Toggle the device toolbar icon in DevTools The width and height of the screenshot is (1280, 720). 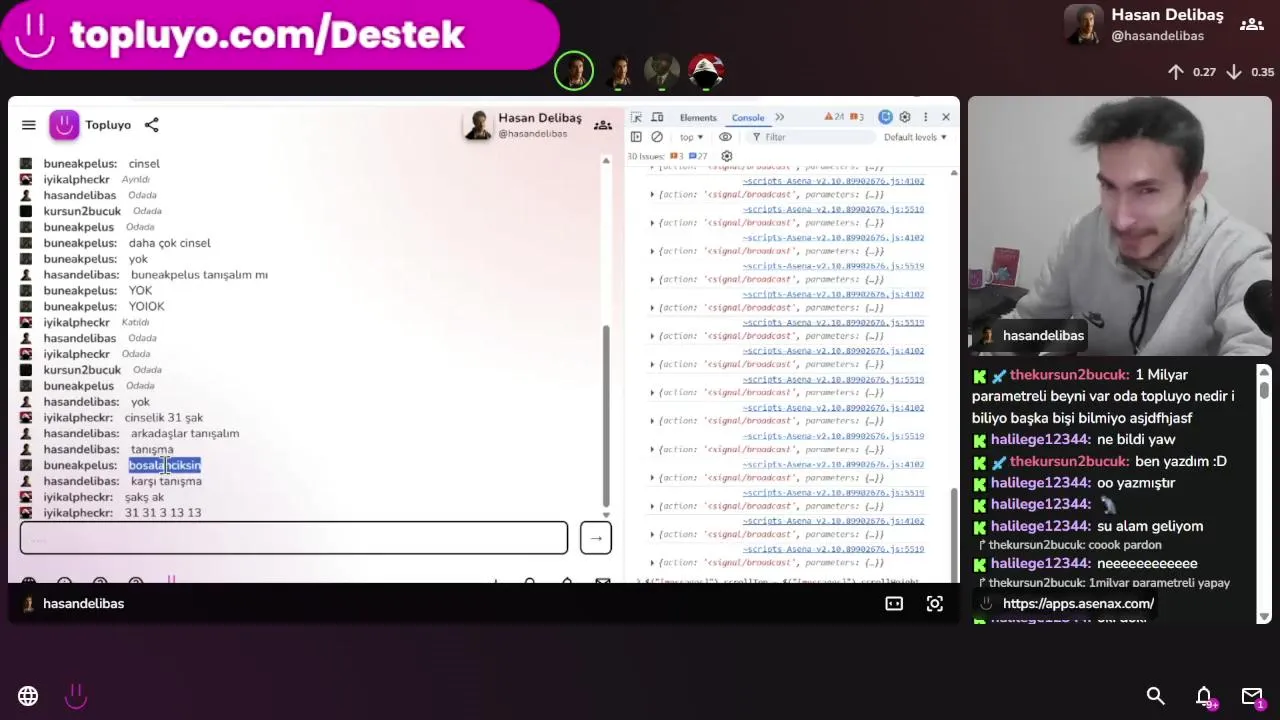(657, 117)
